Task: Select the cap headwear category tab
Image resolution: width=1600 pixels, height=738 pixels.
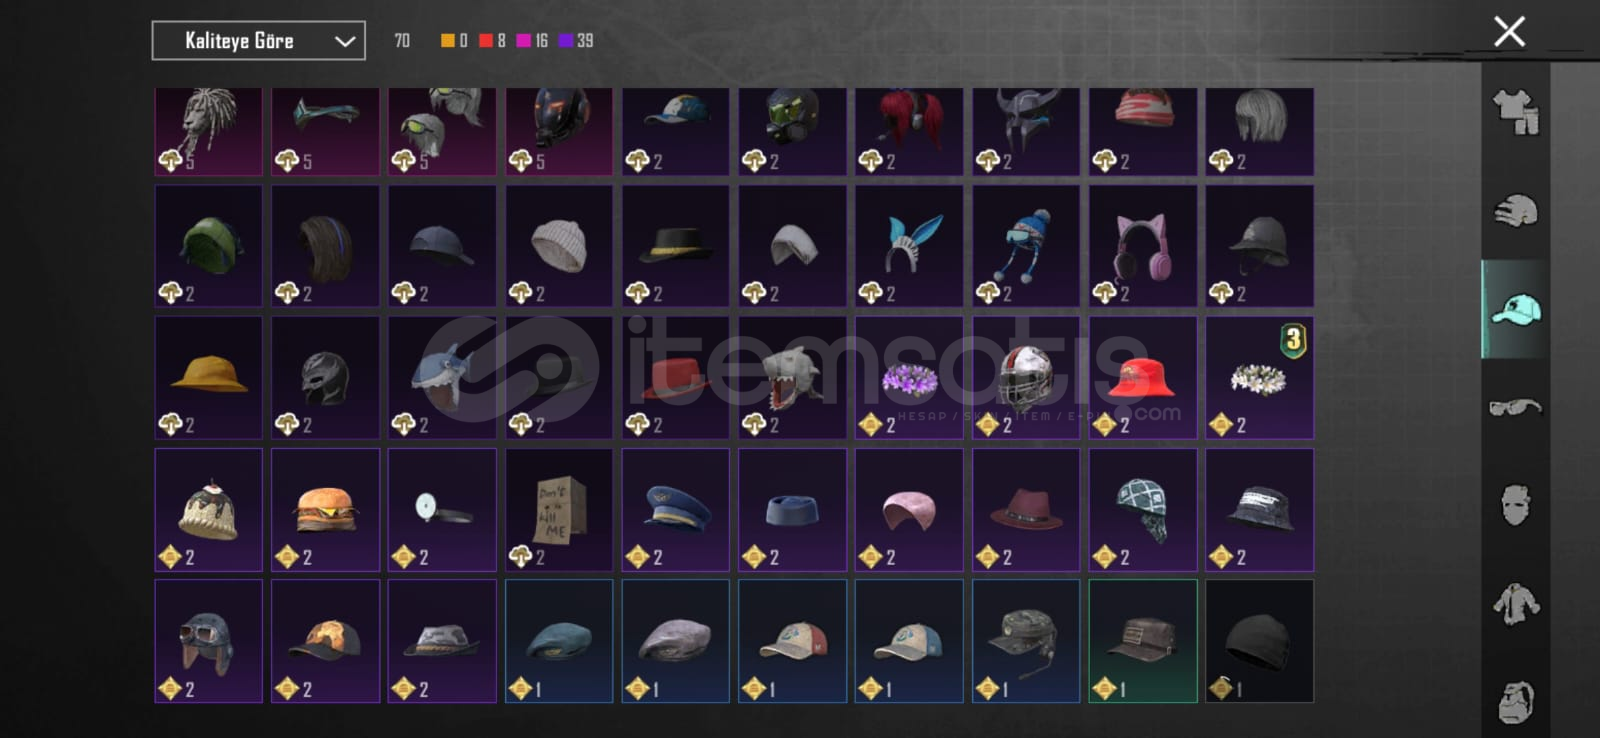Action: [1515, 309]
